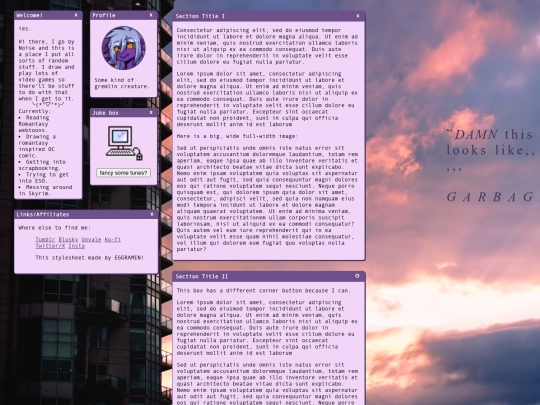Viewport: 540px width, 405px height.
Task: Close the Juke box window
Action: point(151,113)
